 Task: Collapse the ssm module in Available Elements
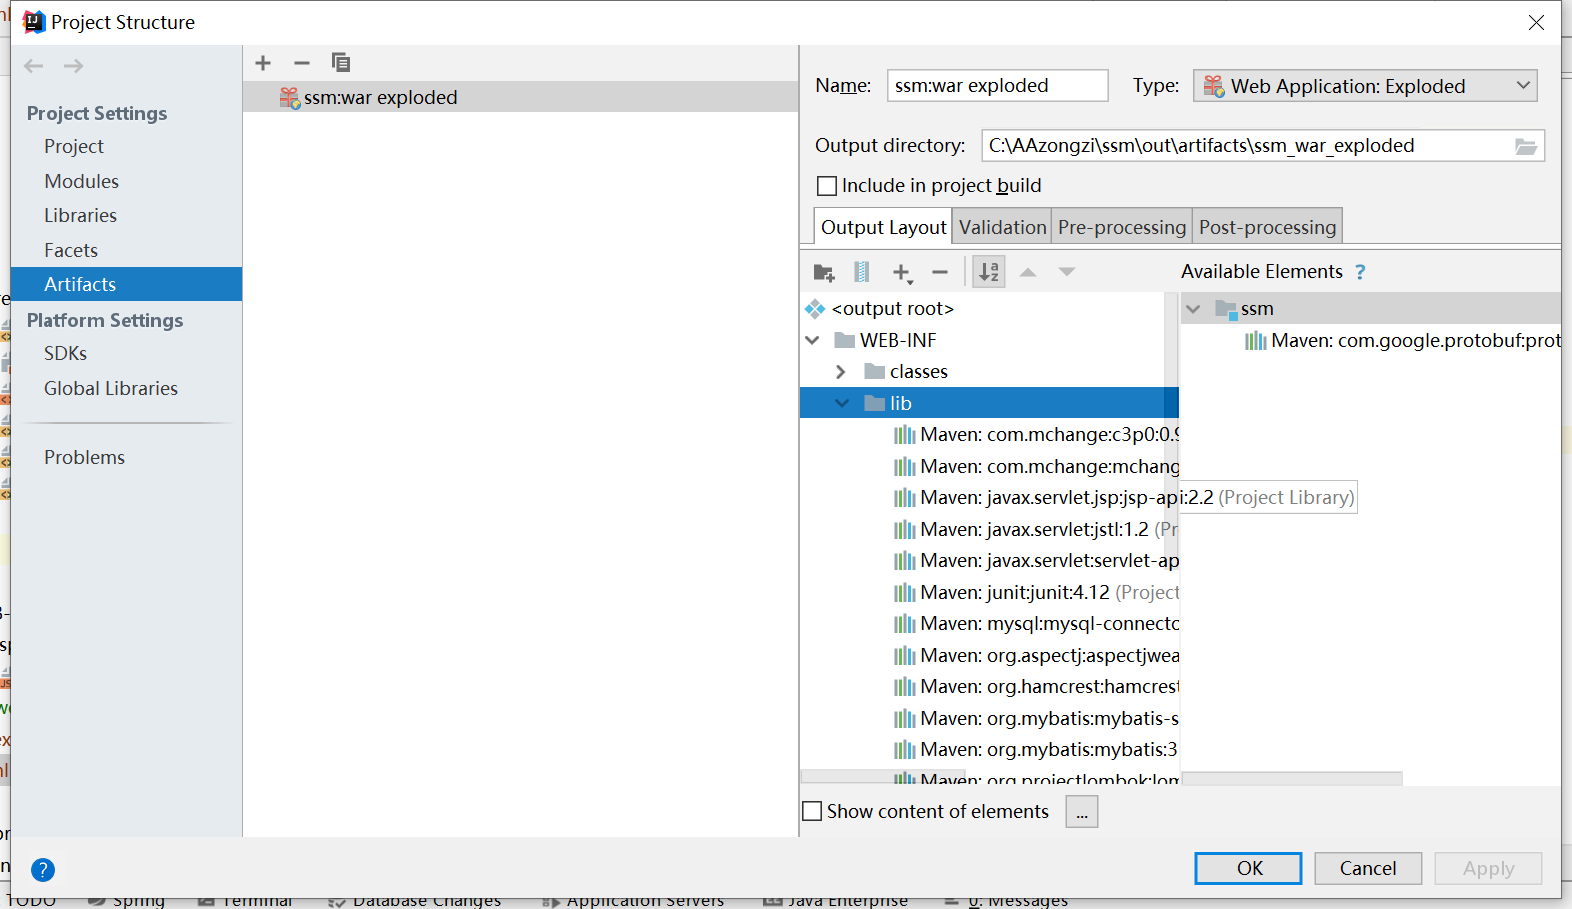(x=1193, y=309)
